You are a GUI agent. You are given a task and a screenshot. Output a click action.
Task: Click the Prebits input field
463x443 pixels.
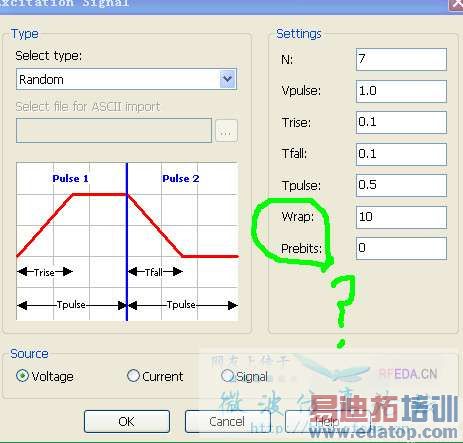(401, 248)
